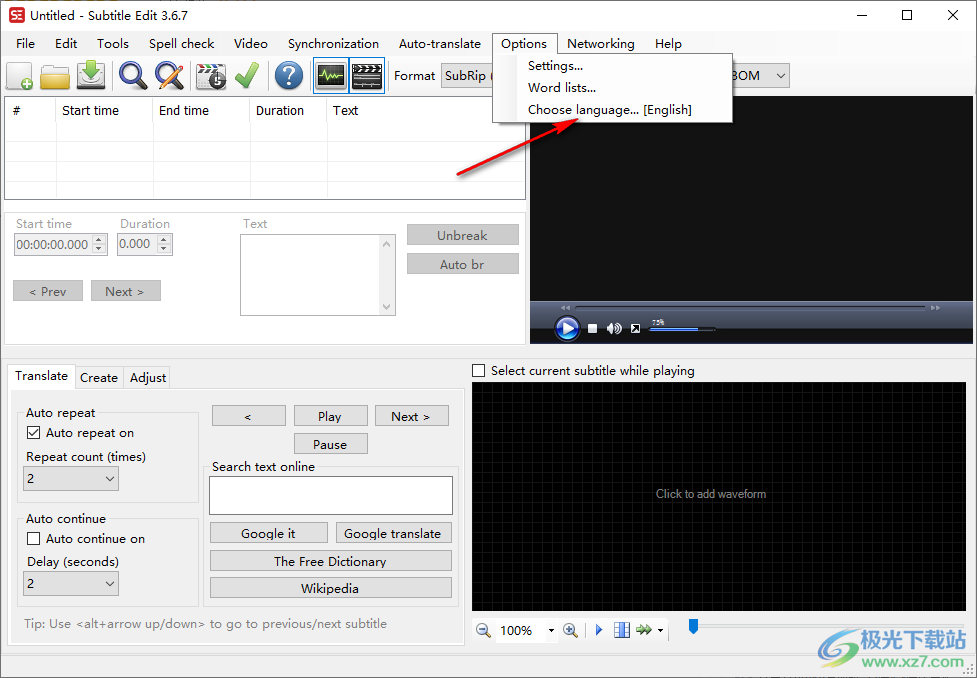Click the Google it button
The image size is (977, 678).
coord(269,533)
